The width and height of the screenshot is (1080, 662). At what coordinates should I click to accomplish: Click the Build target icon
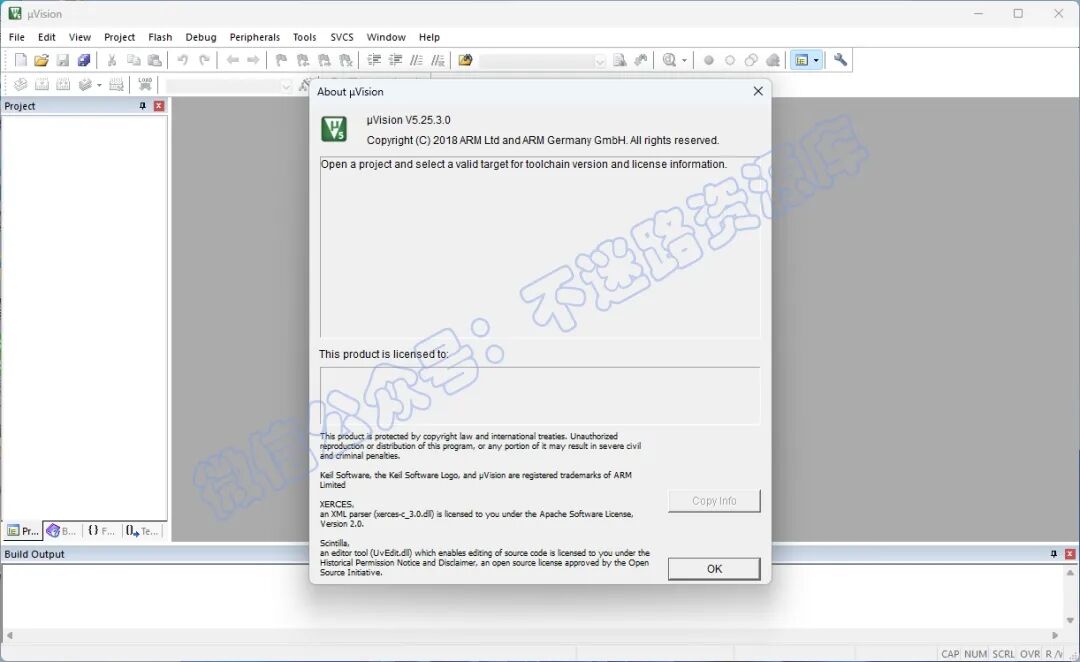[42, 85]
